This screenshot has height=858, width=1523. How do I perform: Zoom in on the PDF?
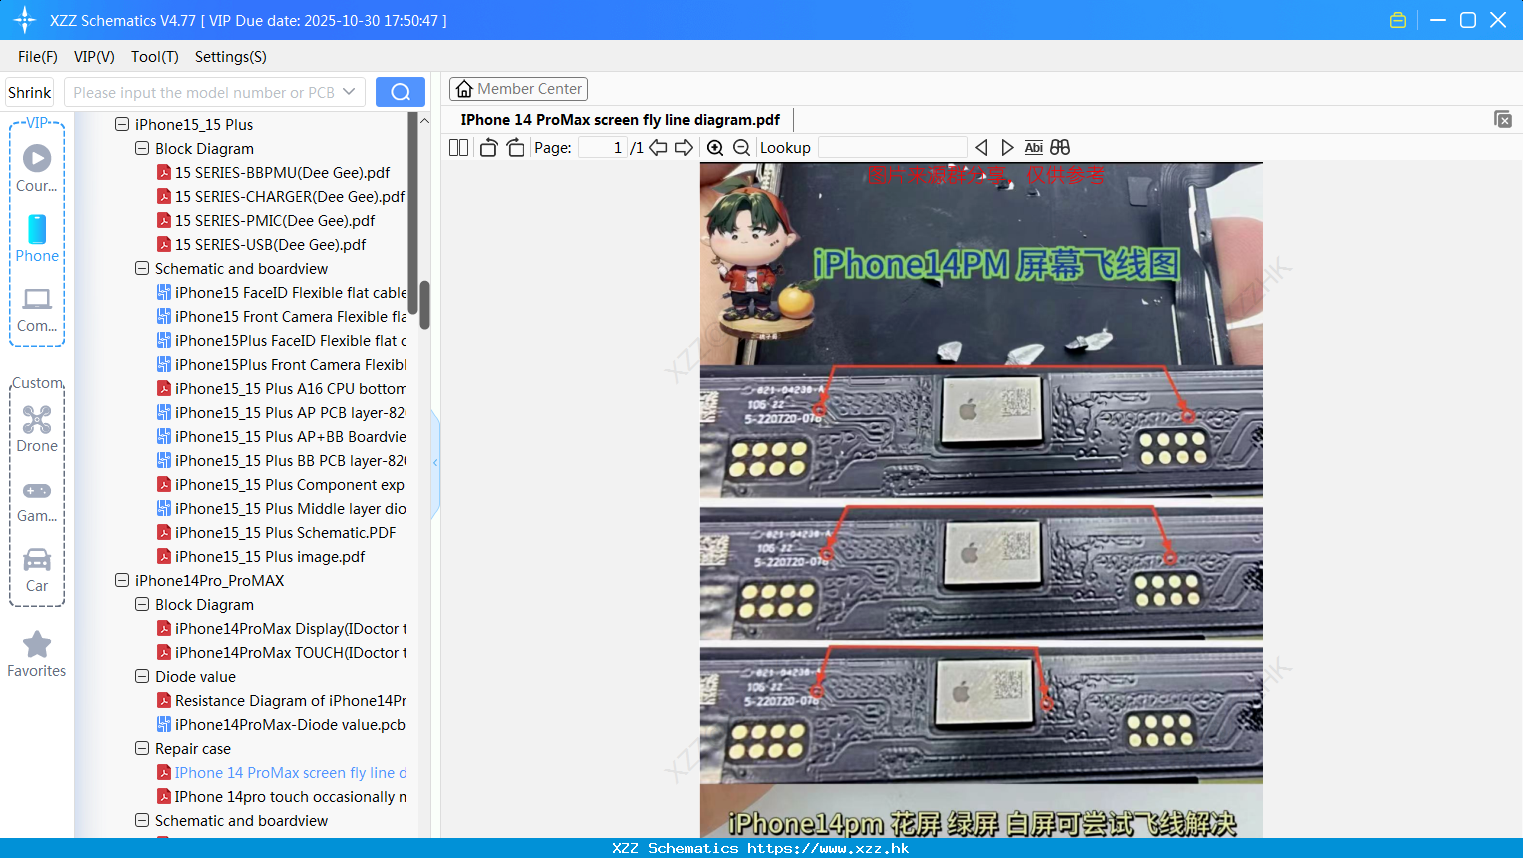(715, 148)
